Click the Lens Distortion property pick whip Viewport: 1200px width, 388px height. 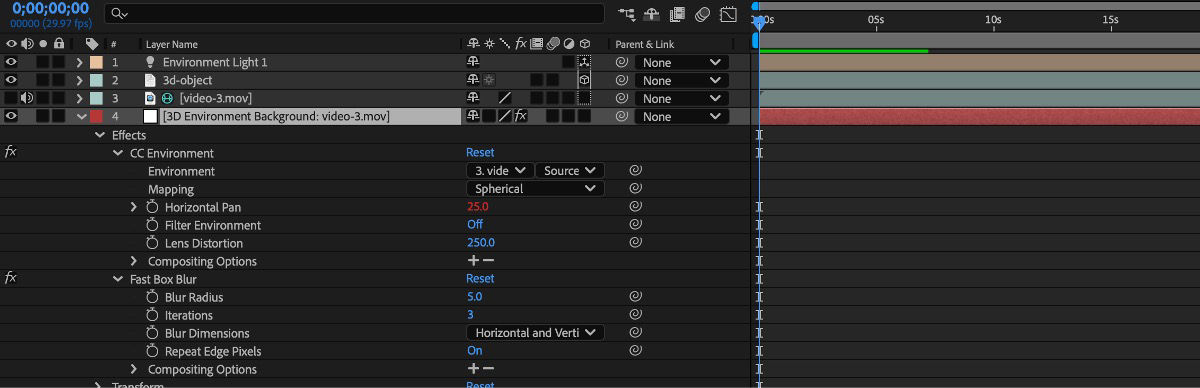click(x=635, y=243)
